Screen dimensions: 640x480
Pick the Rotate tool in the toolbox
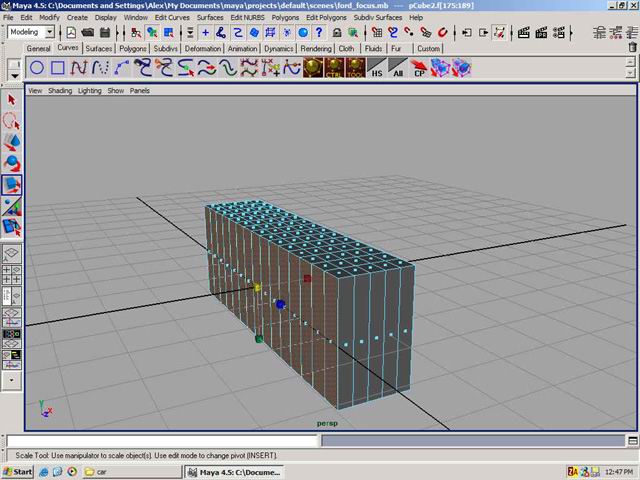coord(11,163)
